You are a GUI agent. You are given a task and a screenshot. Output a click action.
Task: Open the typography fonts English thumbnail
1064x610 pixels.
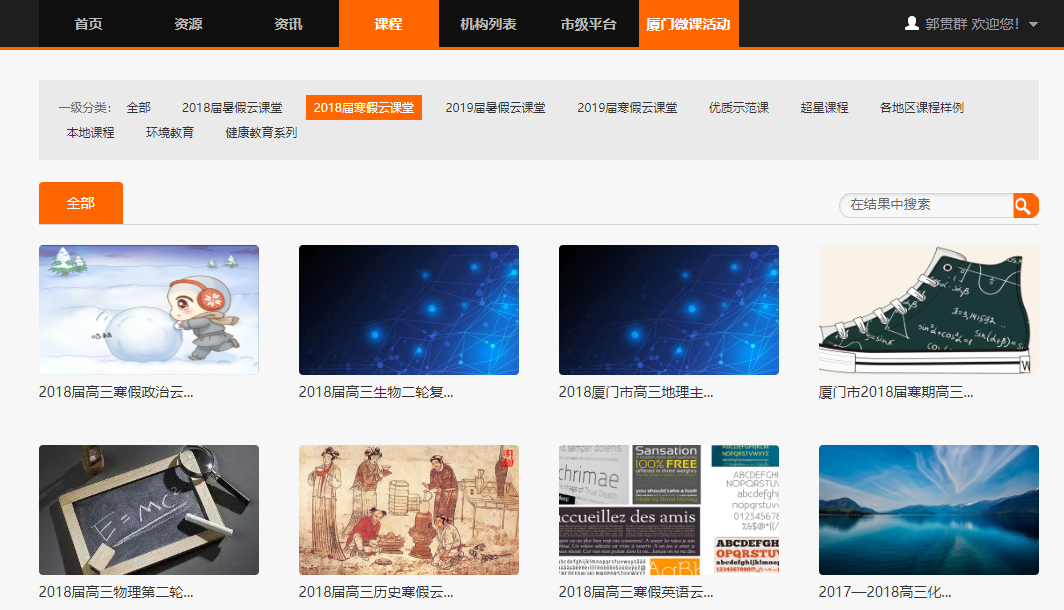[x=668, y=510]
